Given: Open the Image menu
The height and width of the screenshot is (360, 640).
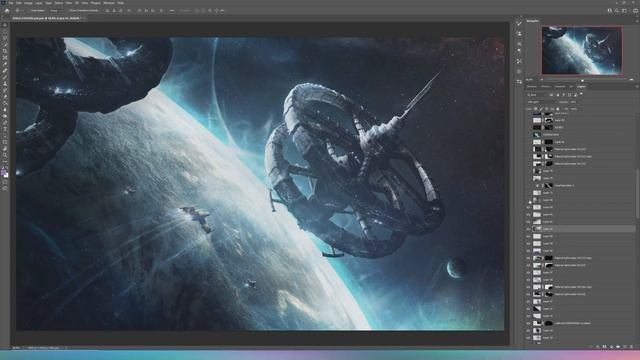Looking at the screenshot, I should tap(28, 3).
